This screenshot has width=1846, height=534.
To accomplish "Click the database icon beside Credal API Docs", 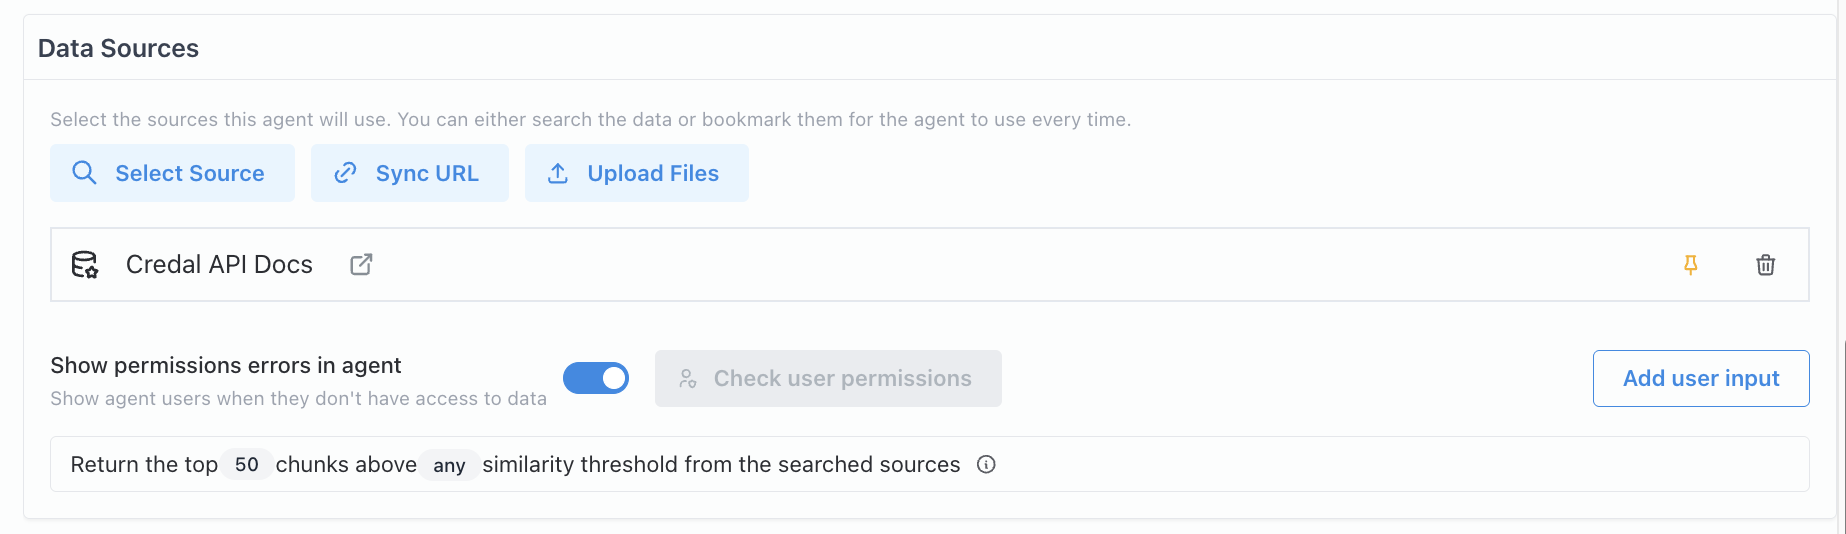I will click(85, 265).
